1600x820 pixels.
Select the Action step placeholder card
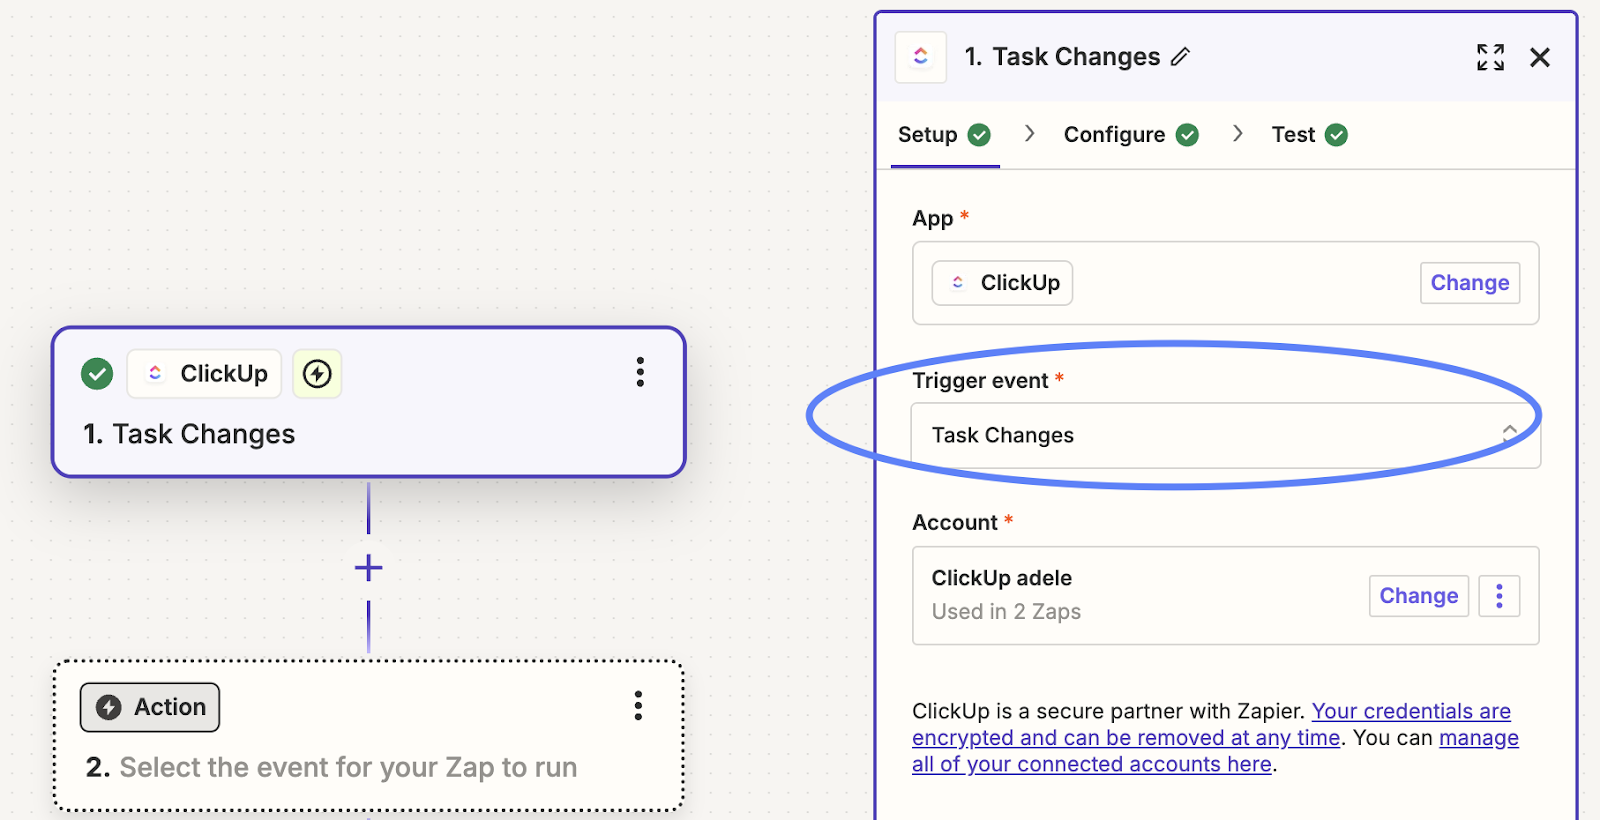tap(368, 766)
